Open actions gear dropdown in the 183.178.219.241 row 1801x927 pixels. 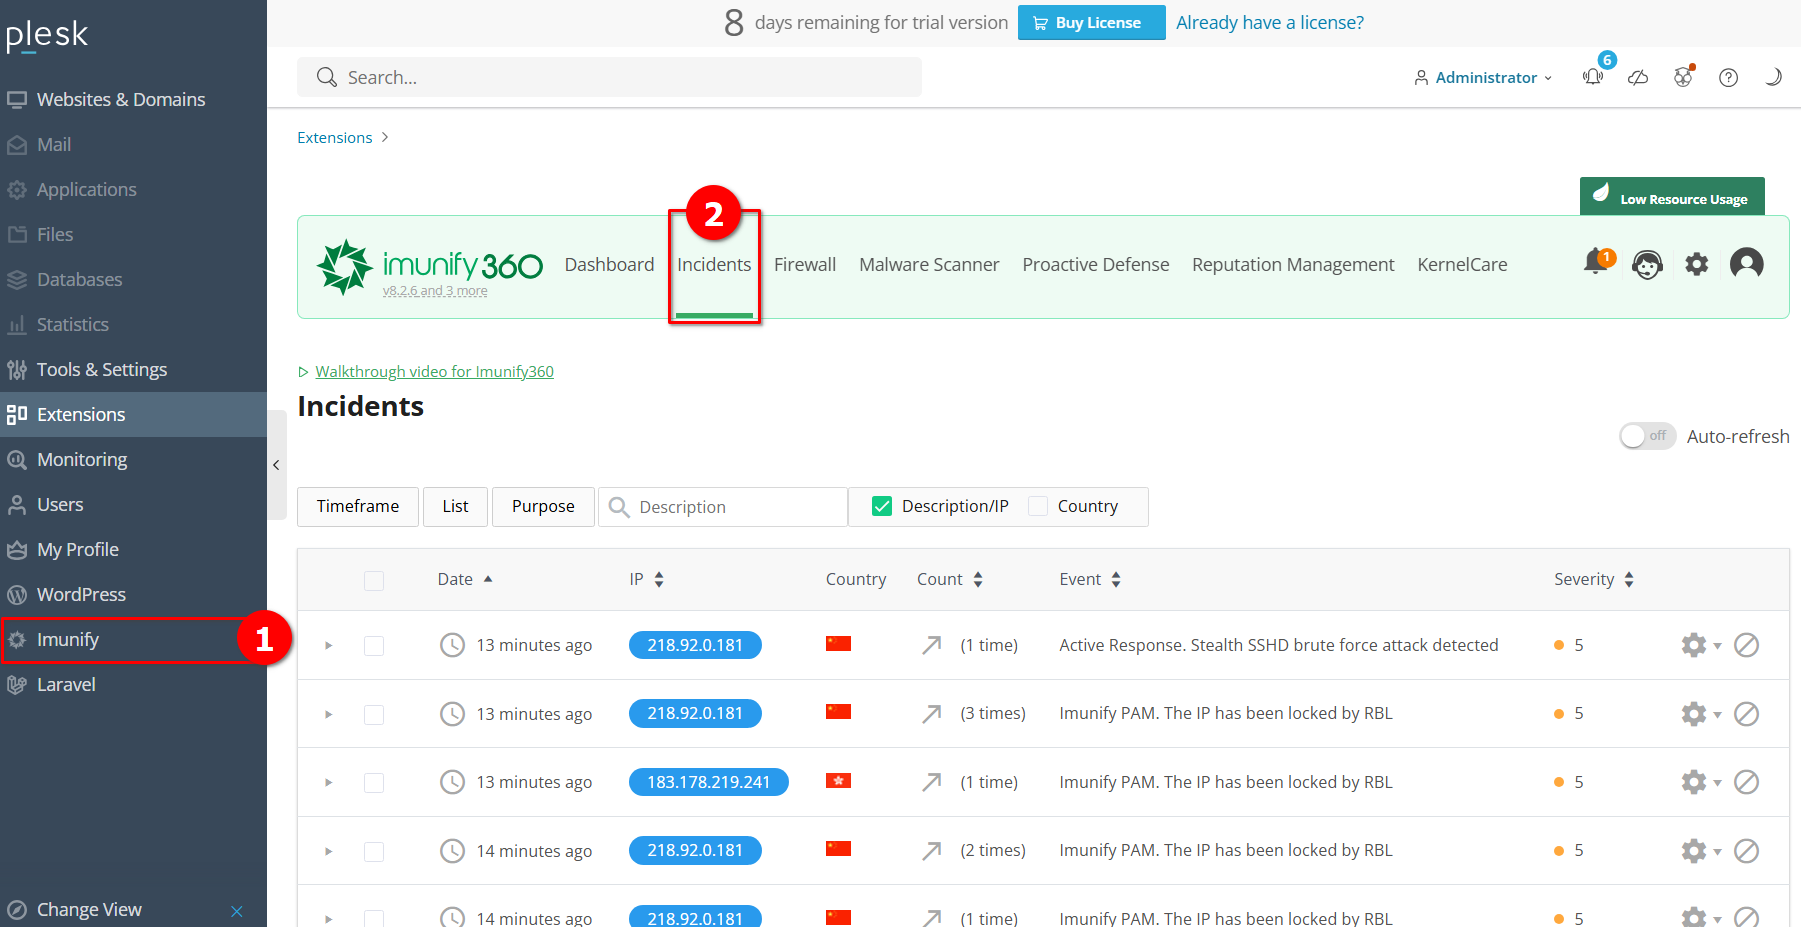[1701, 782]
